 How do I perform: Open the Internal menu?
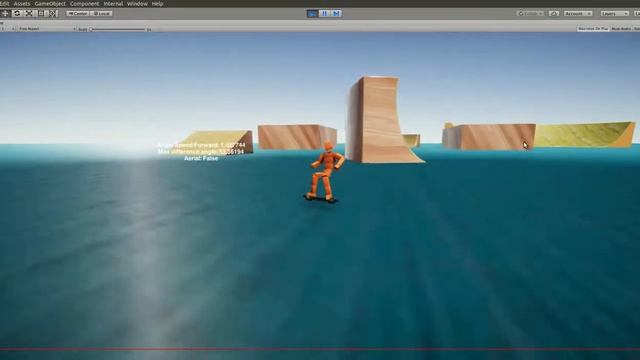tap(113, 4)
